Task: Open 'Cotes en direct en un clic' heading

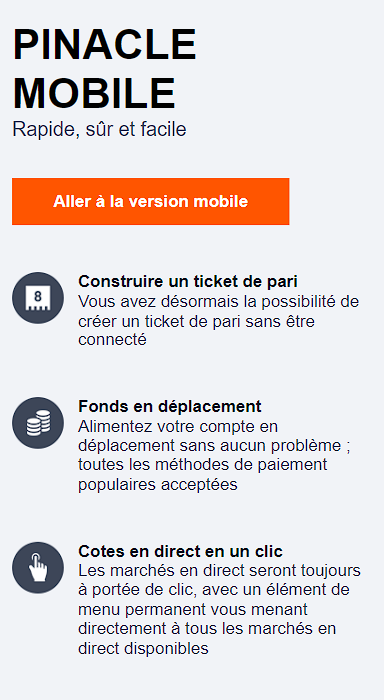Action: [180, 551]
